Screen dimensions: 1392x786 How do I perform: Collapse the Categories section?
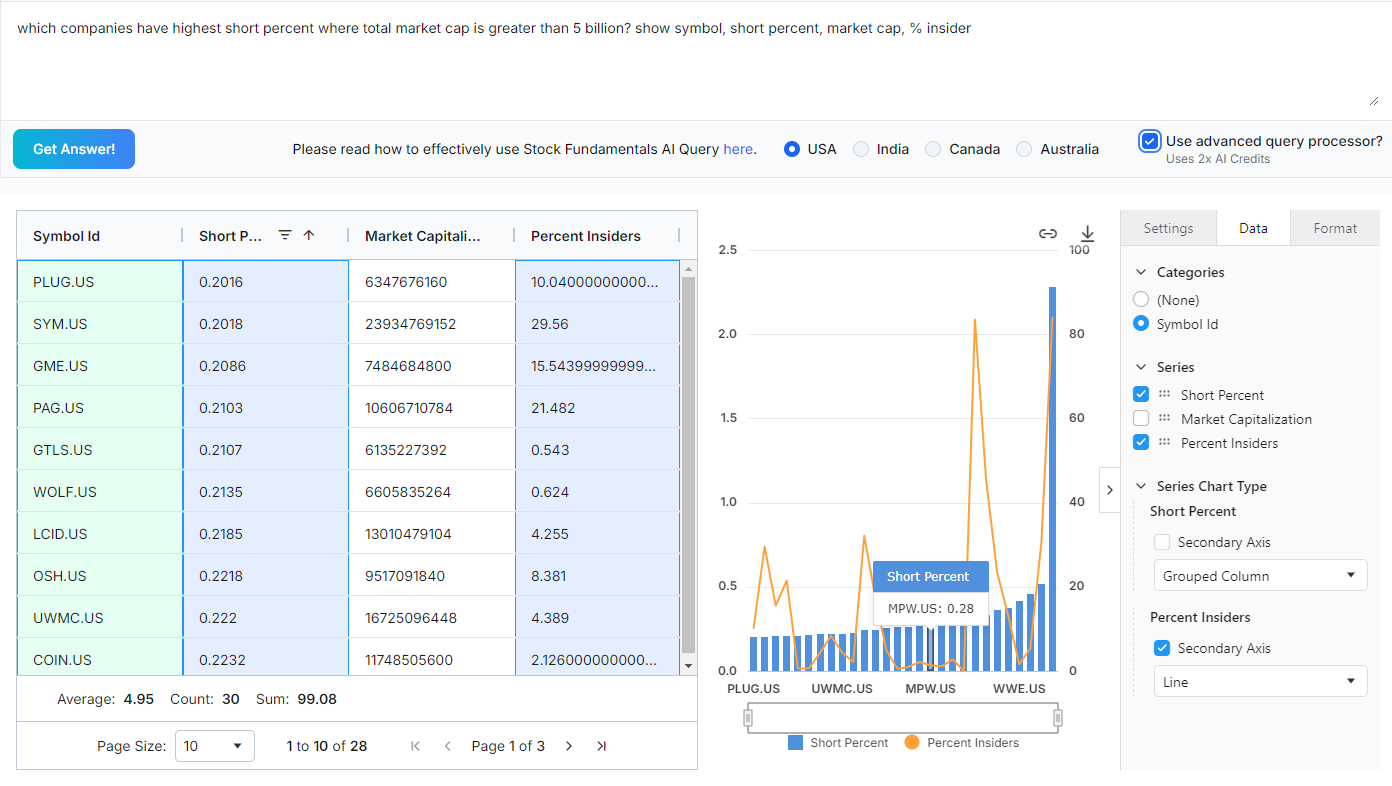(x=1141, y=272)
